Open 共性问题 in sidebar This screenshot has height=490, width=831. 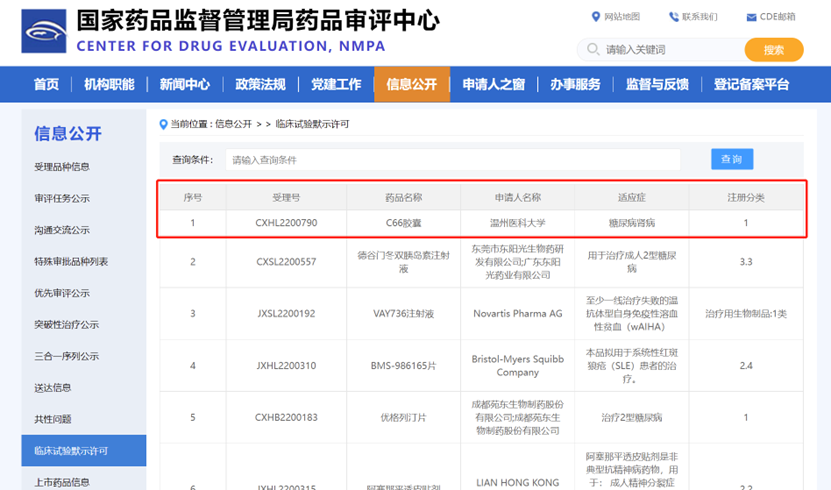click(52, 420)
